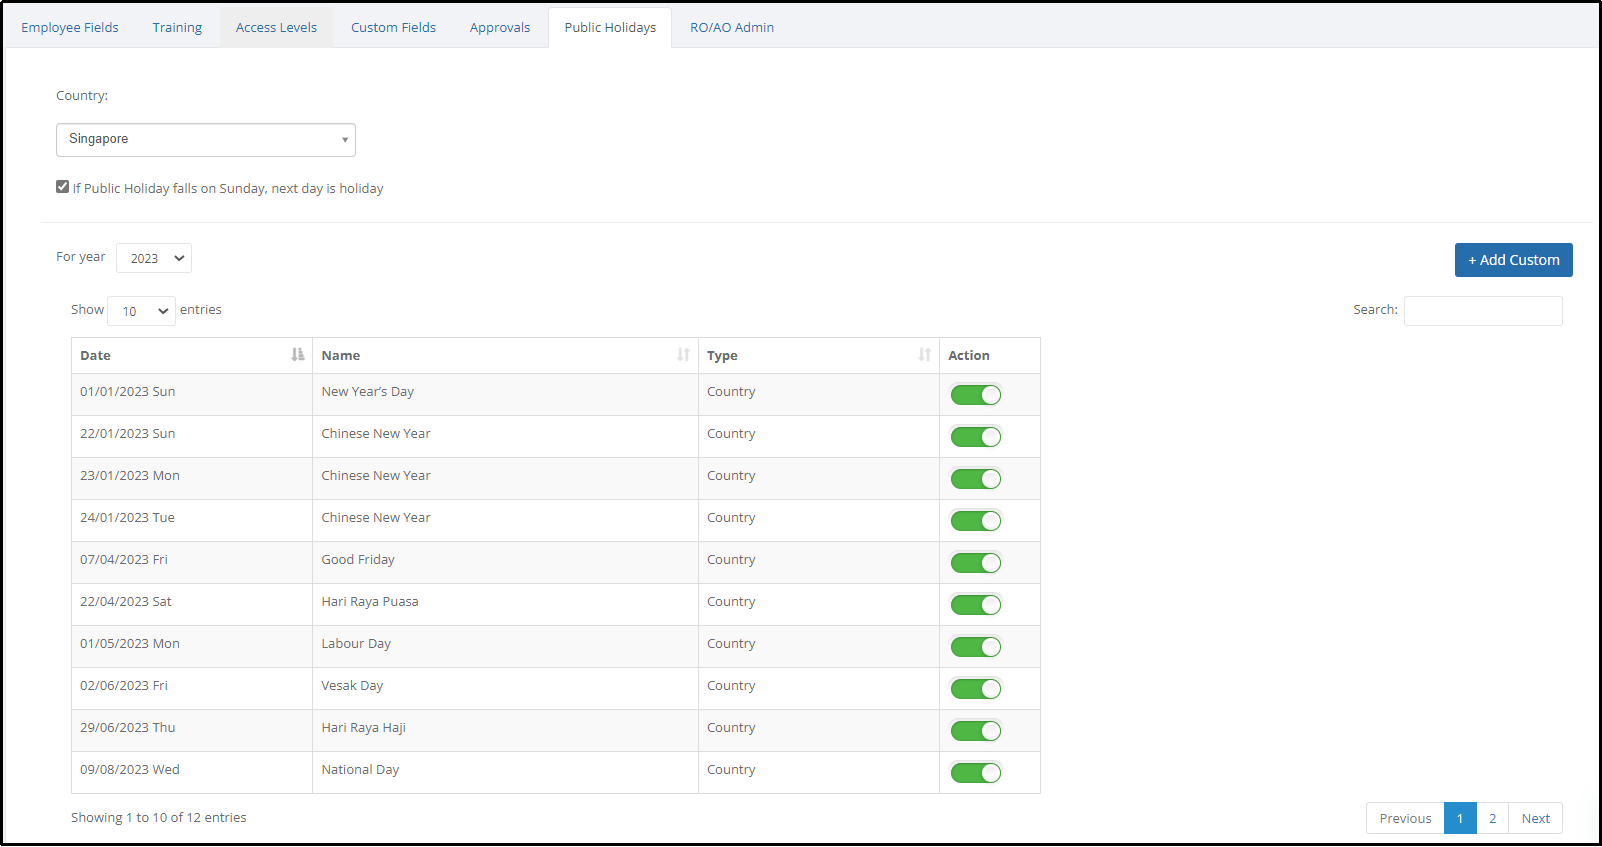Screen dimensions: 1602x847
Task: Select the Vesak Day name cell
Action: [505, 689]
